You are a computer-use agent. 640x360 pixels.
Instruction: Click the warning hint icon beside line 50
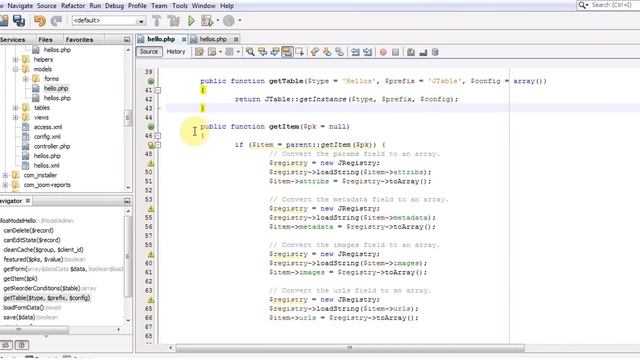coord(151,164)
